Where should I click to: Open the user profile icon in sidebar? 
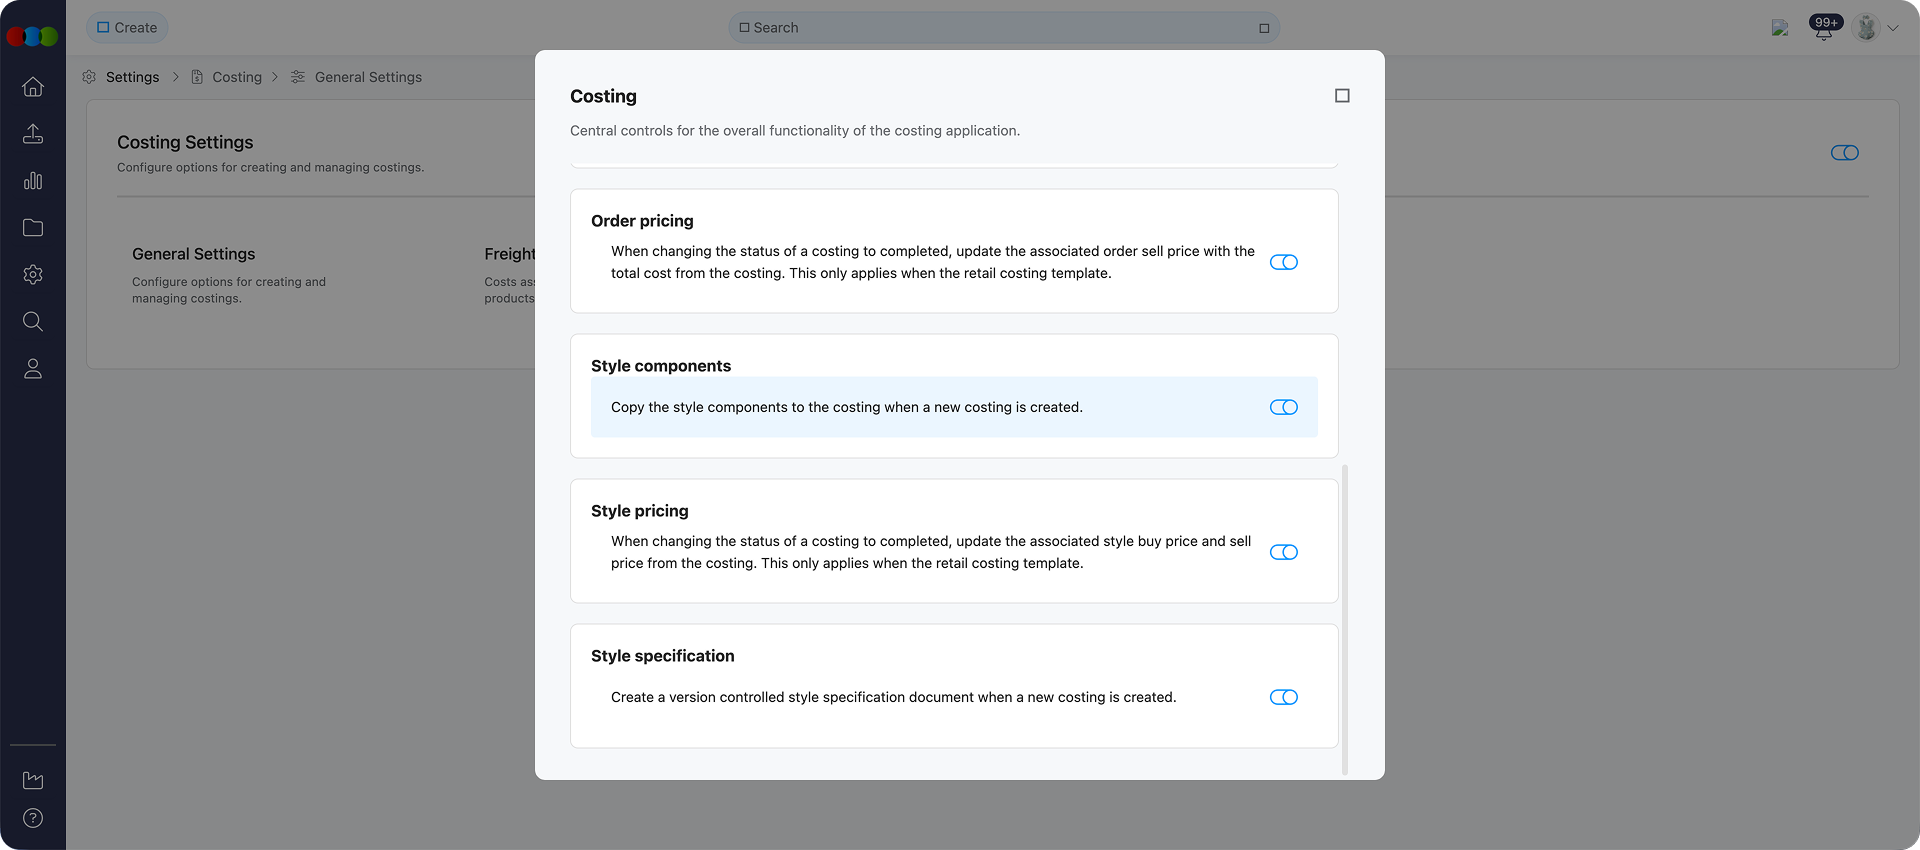click(x=33, y=369)
